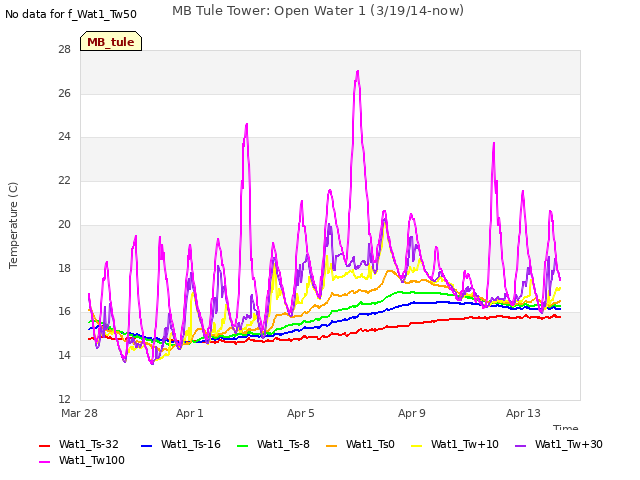This screenshot has width=640, height=480.
Task: Click the 18 y-axis tick label
Action: tap(64, 268)
